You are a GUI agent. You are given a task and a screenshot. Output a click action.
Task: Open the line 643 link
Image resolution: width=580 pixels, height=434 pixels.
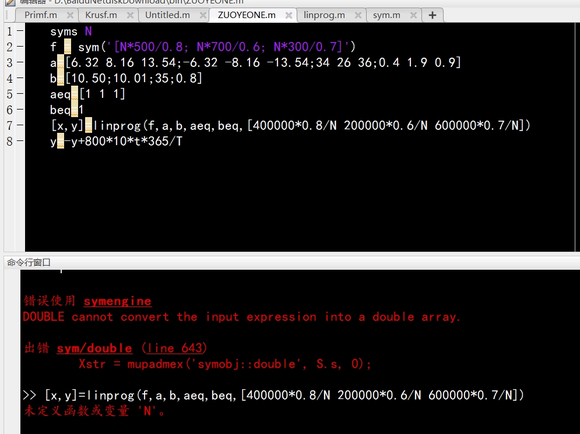tap(175, 348)
